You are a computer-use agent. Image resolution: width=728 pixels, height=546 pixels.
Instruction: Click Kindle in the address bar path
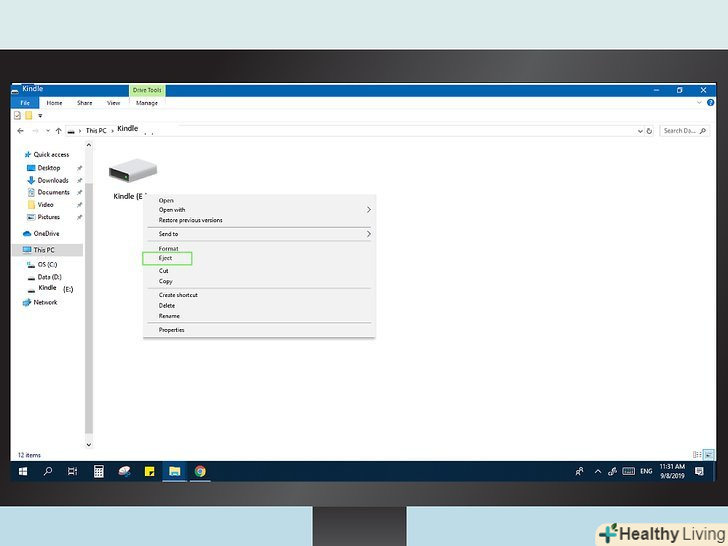(128, 128)
